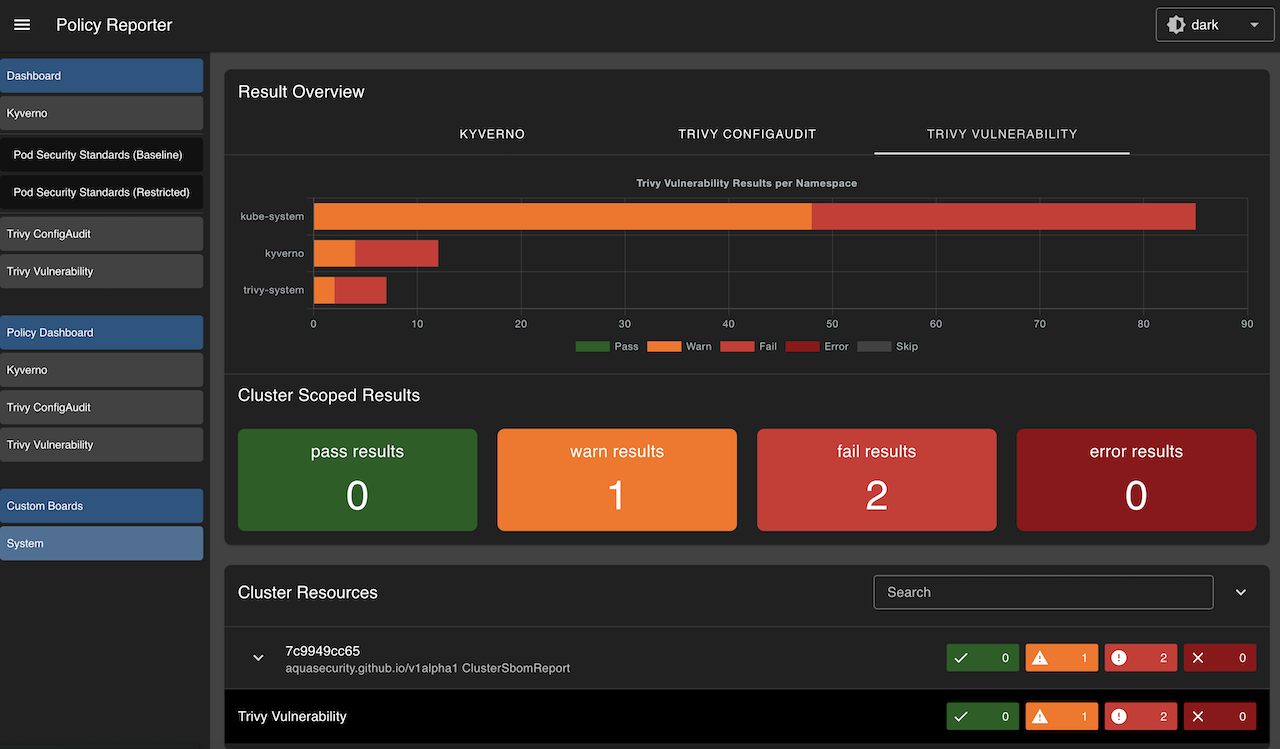Toggle the Skip legend swatch
1280x749 pixels.
tap(874, 346)
